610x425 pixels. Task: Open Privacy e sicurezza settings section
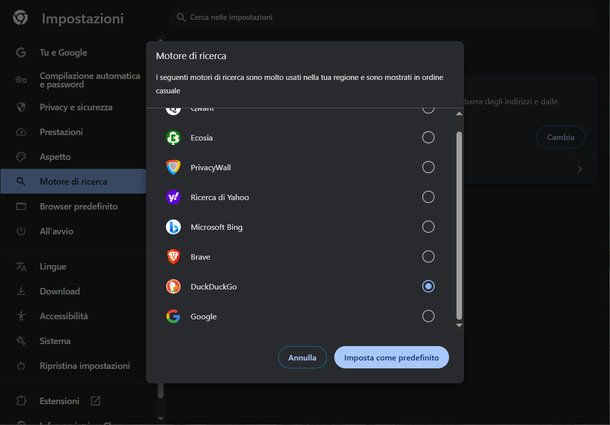pos(75,107)
